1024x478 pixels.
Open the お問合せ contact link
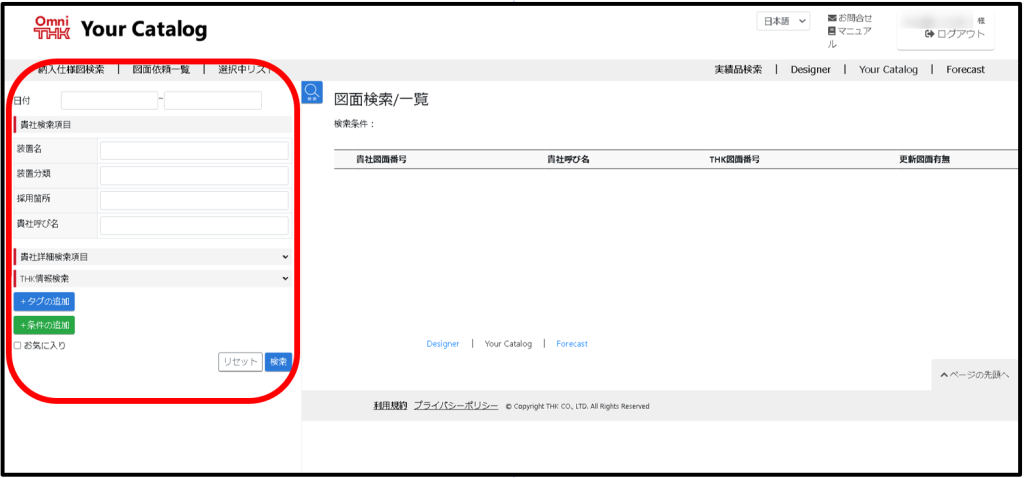850,18
